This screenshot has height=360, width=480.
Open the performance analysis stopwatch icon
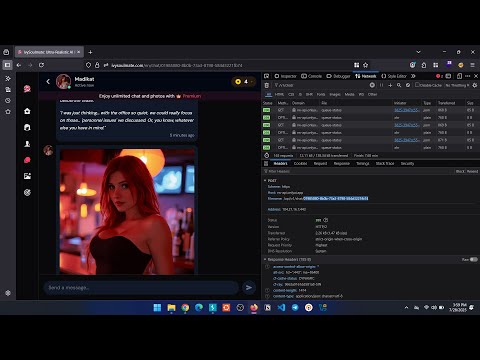tap(266, 155)
